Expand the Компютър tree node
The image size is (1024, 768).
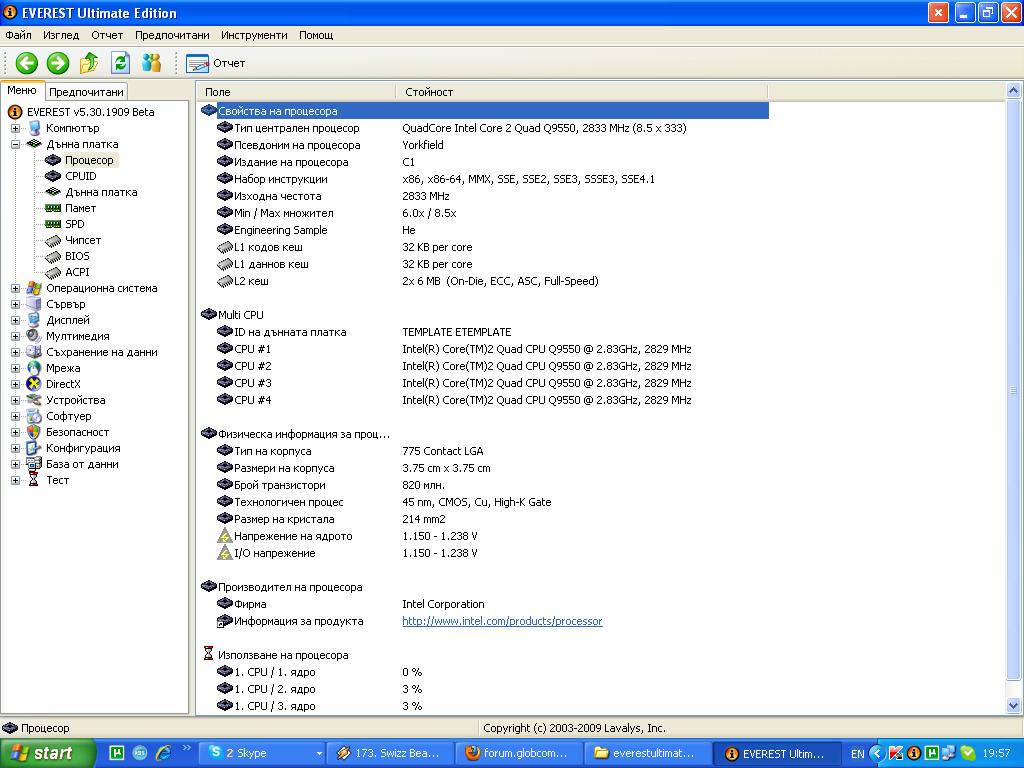tap(15, 128)
